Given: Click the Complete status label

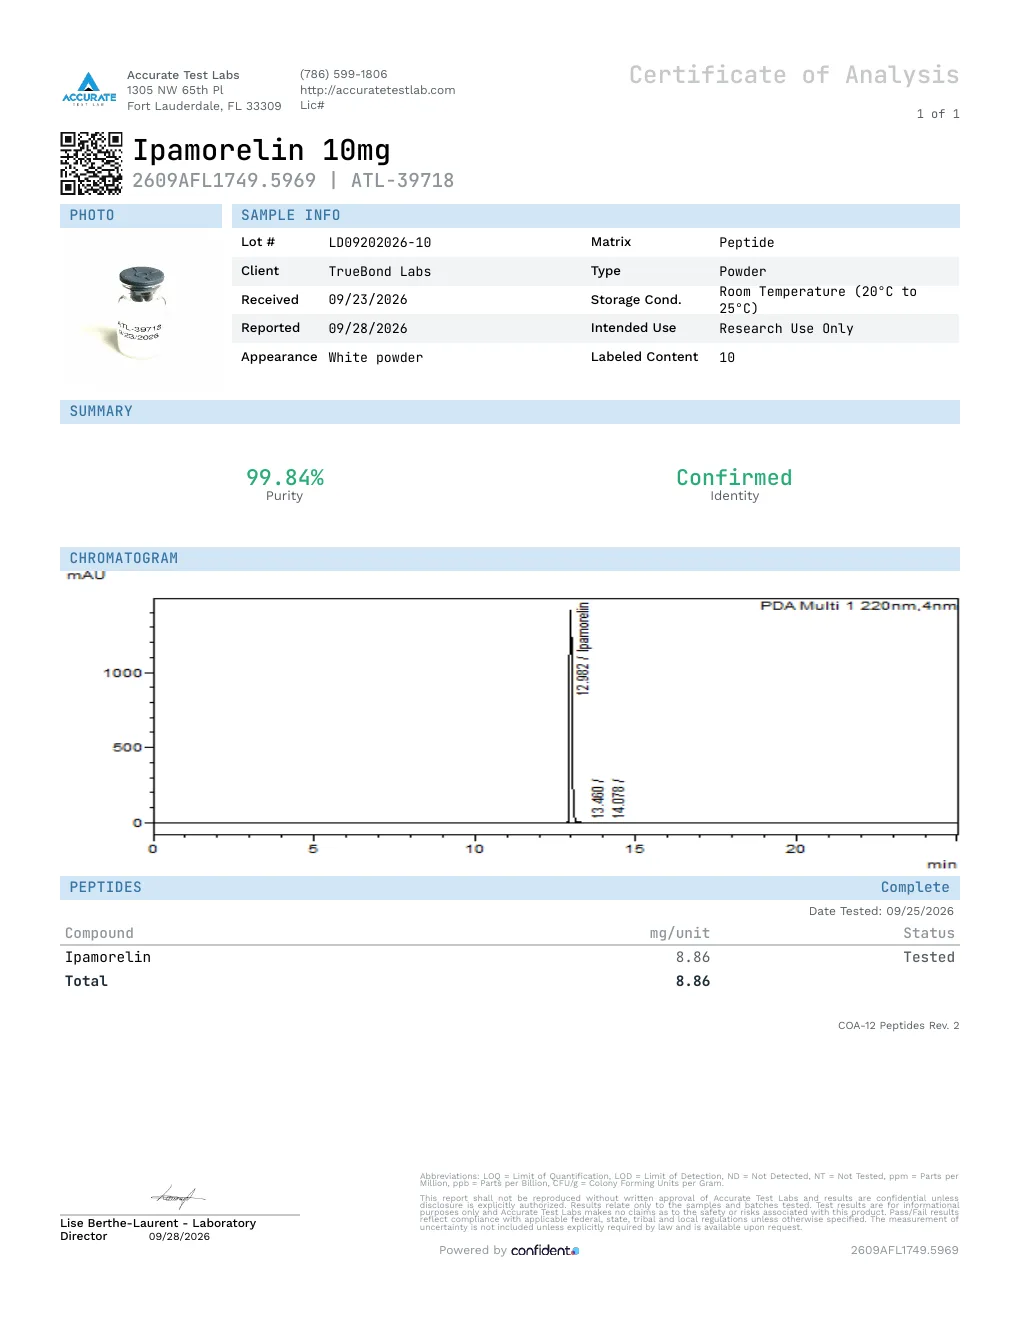Looking at the screenshot, I should point(915,888).
